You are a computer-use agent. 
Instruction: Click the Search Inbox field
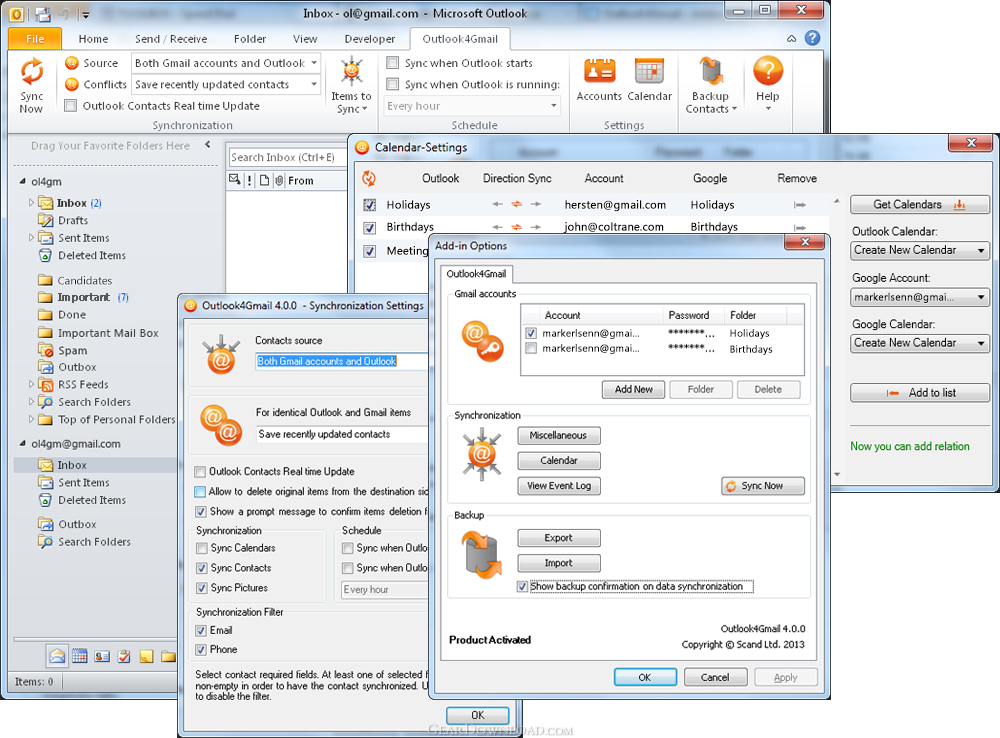[286, 157]
